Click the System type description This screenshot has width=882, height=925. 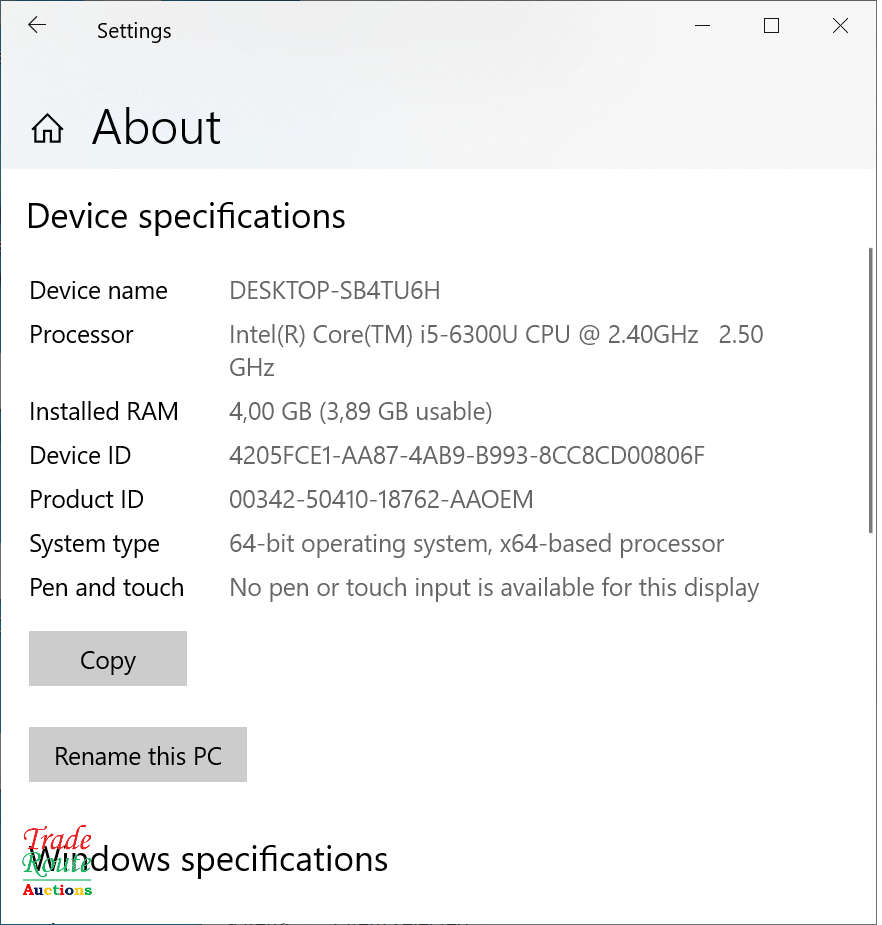coord(476,543)
